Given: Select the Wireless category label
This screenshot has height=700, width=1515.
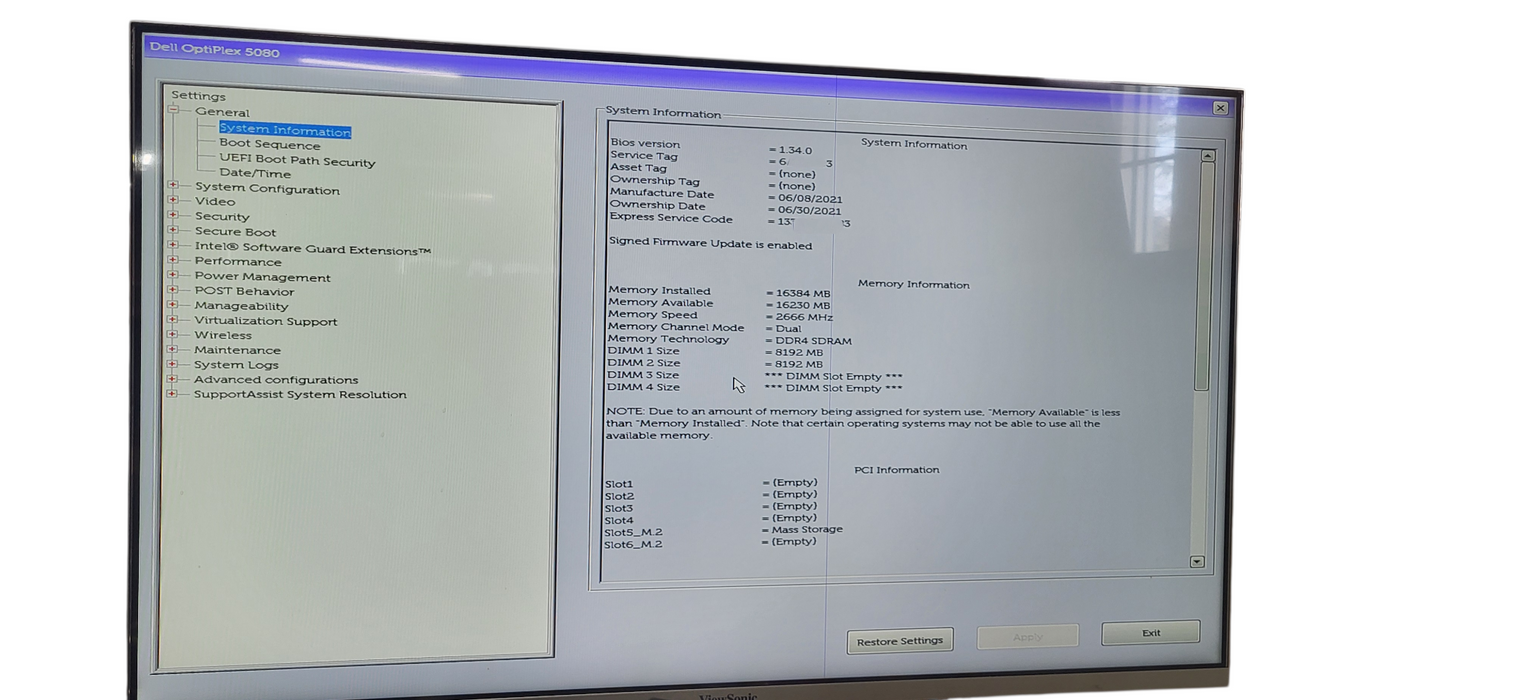Looking at the screenshot, I should 223,335.
